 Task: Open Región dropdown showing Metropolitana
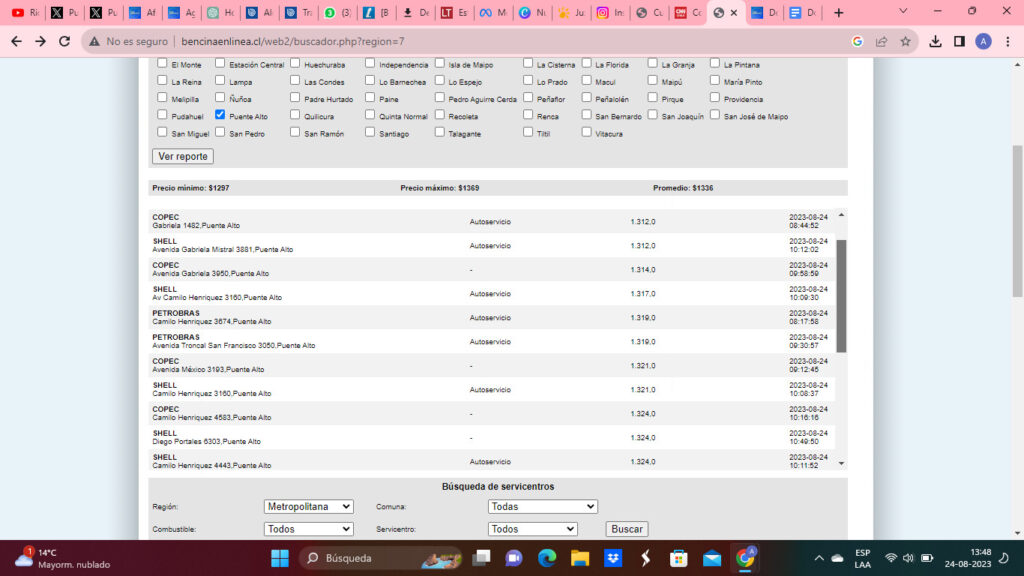[308, 506]
